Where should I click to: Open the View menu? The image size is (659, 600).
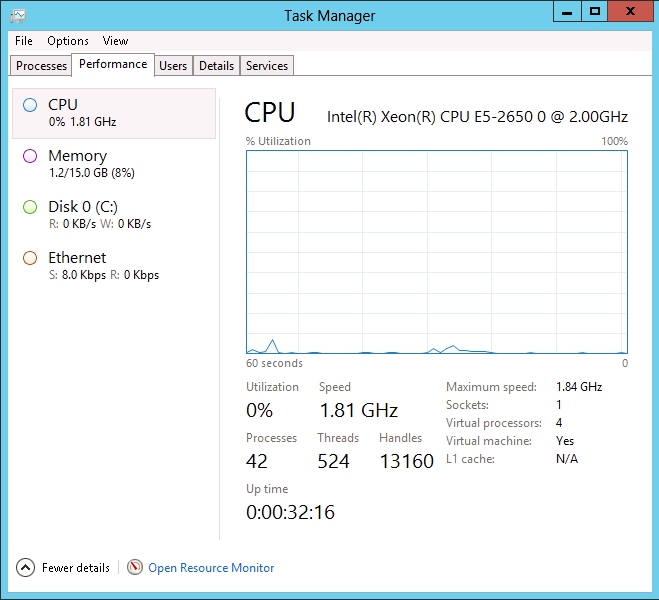[x=115, y=41]
